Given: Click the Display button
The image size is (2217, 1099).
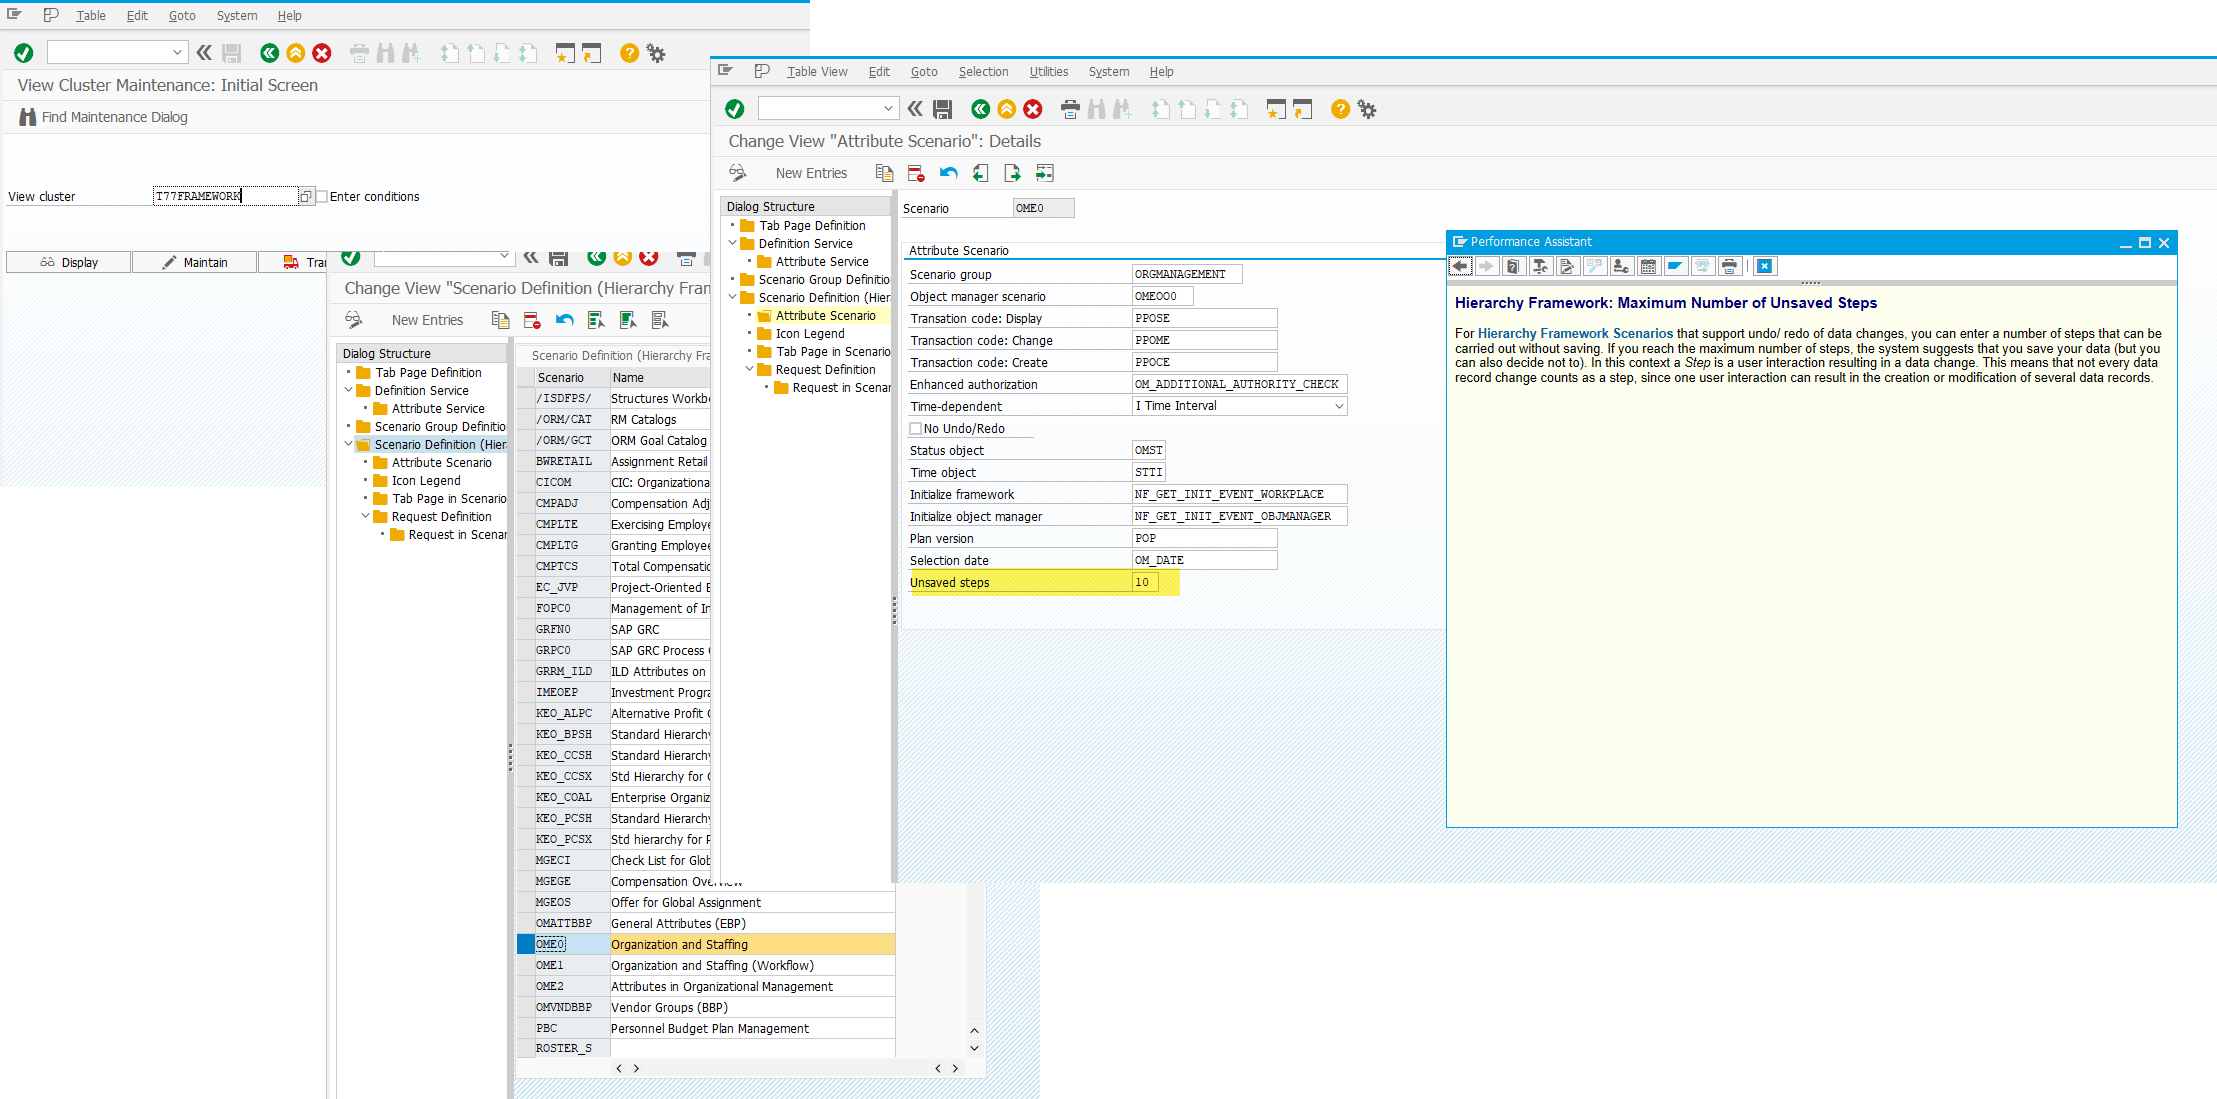Looking at the screenshot, I should point(68,262).
